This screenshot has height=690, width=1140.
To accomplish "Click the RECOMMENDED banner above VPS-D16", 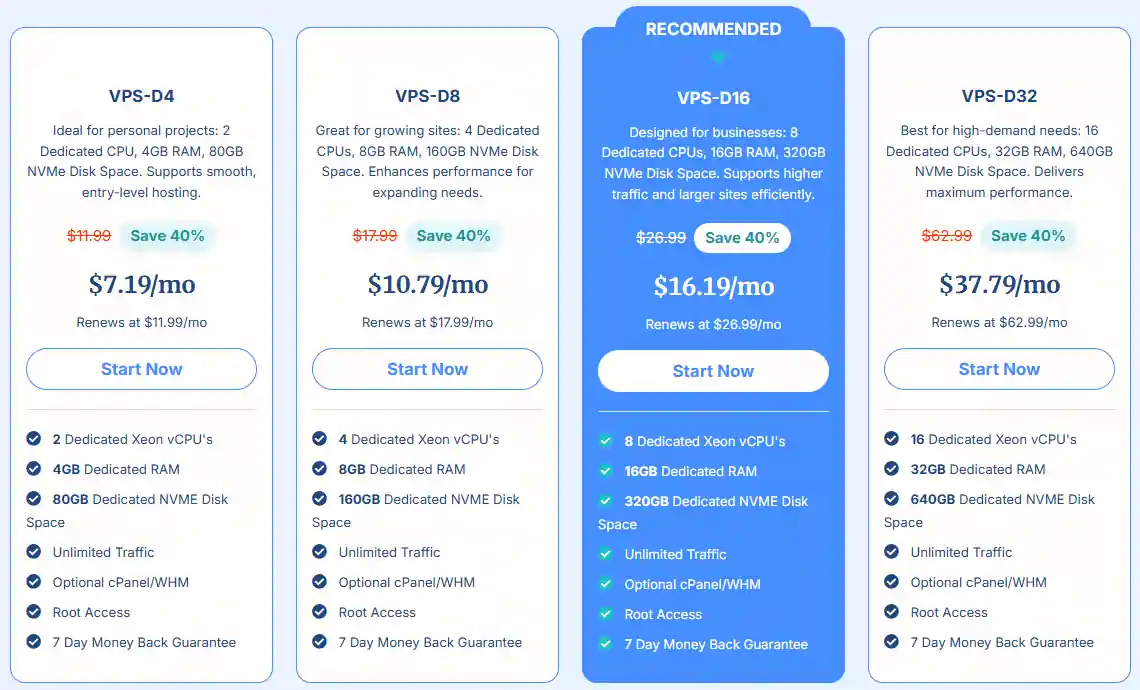I will pos(713,28).
